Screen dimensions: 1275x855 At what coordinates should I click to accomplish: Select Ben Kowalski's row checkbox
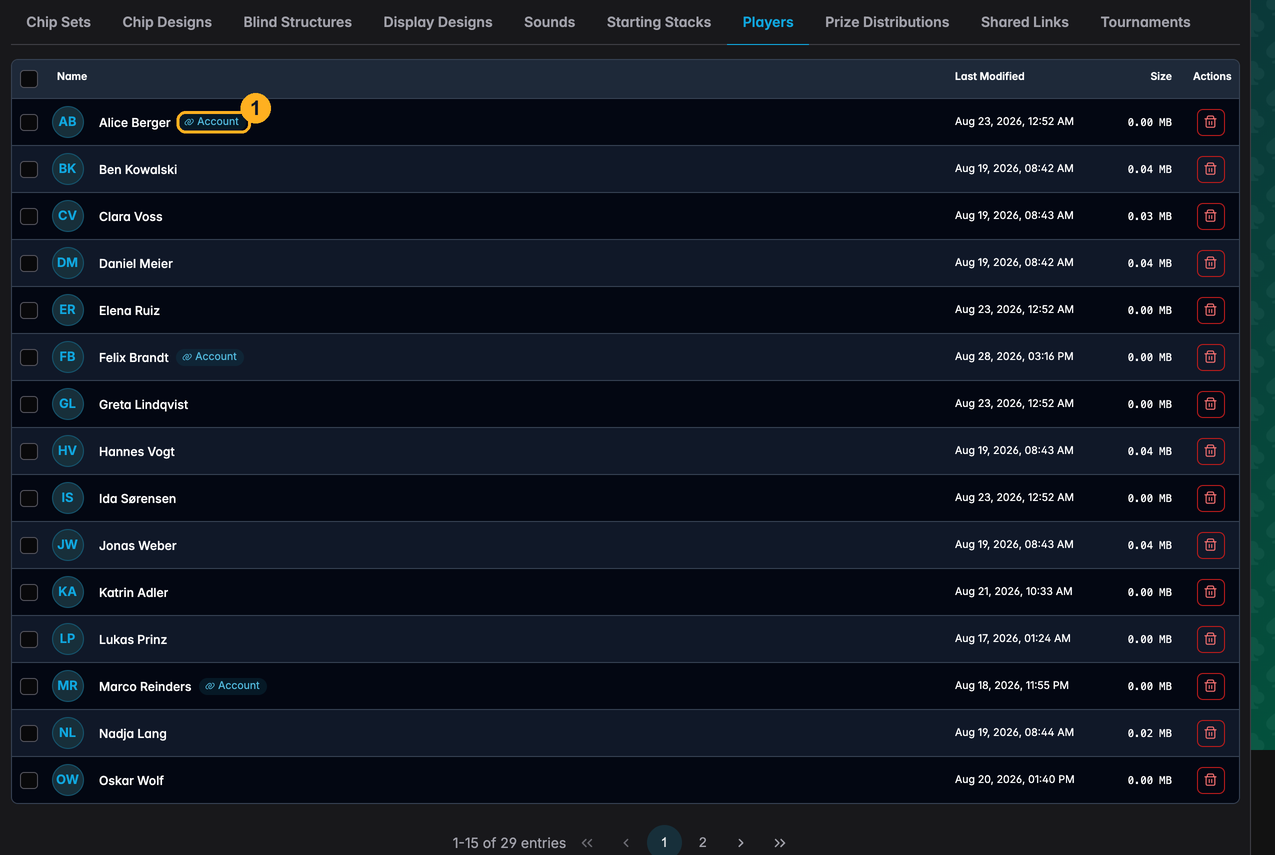[29, 169]
